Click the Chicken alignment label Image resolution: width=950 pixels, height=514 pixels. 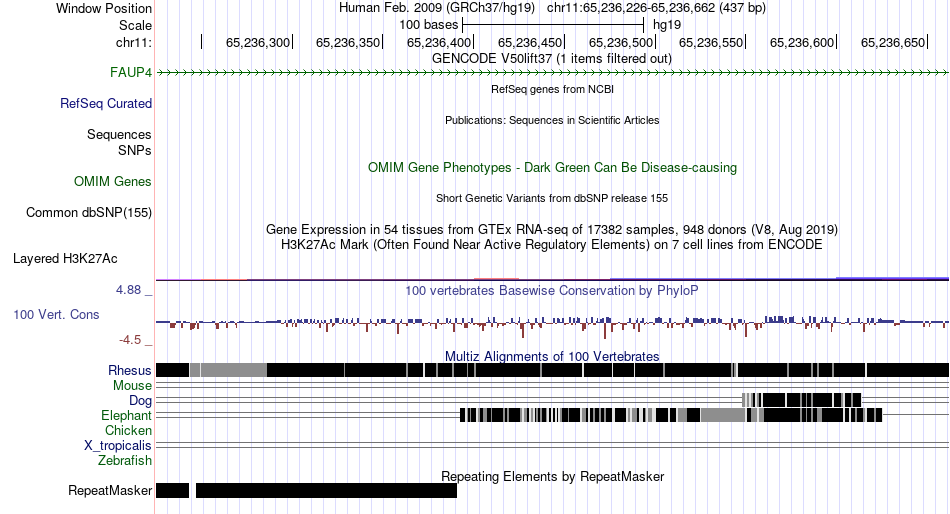(x=128, y=430)
